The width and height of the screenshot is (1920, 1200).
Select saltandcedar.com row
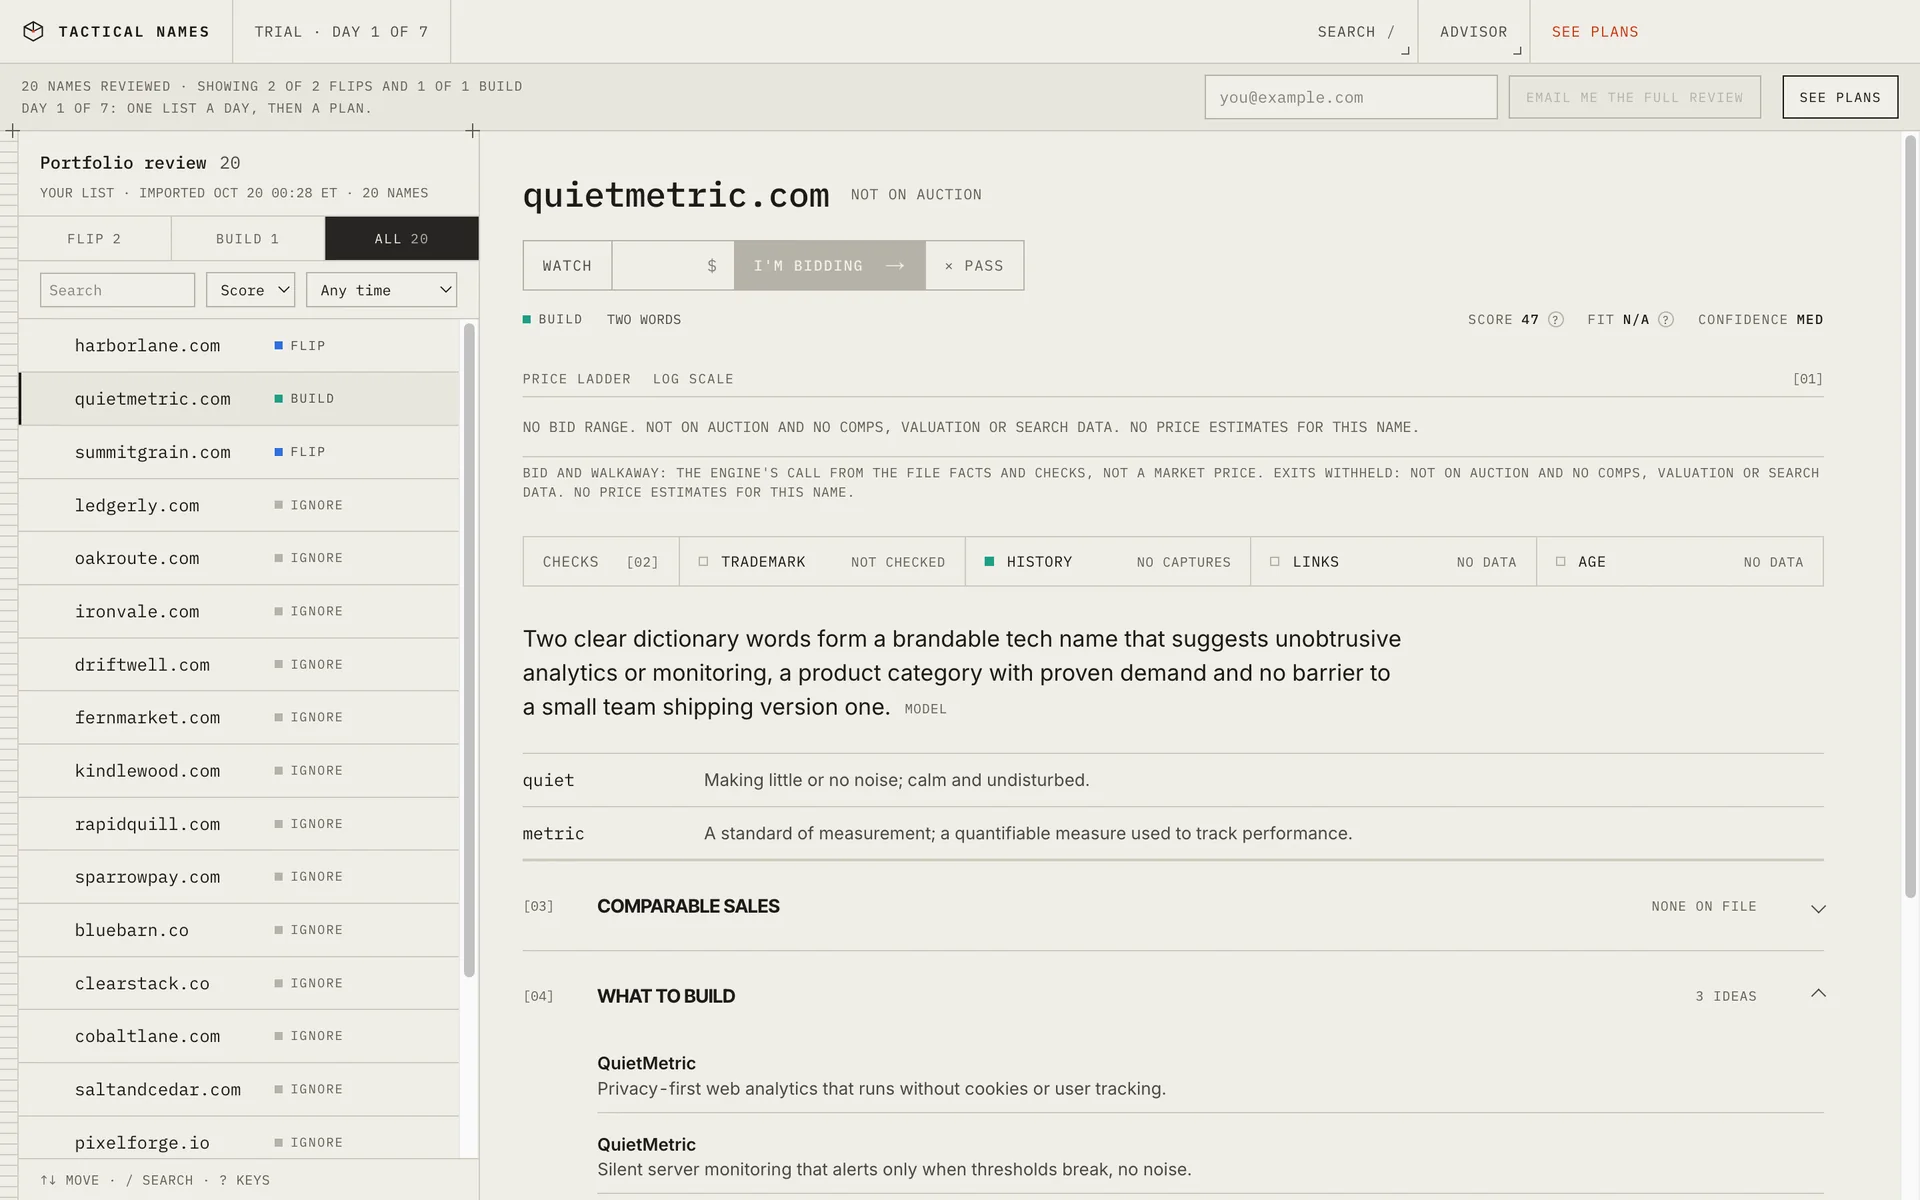coord(239,1089)
